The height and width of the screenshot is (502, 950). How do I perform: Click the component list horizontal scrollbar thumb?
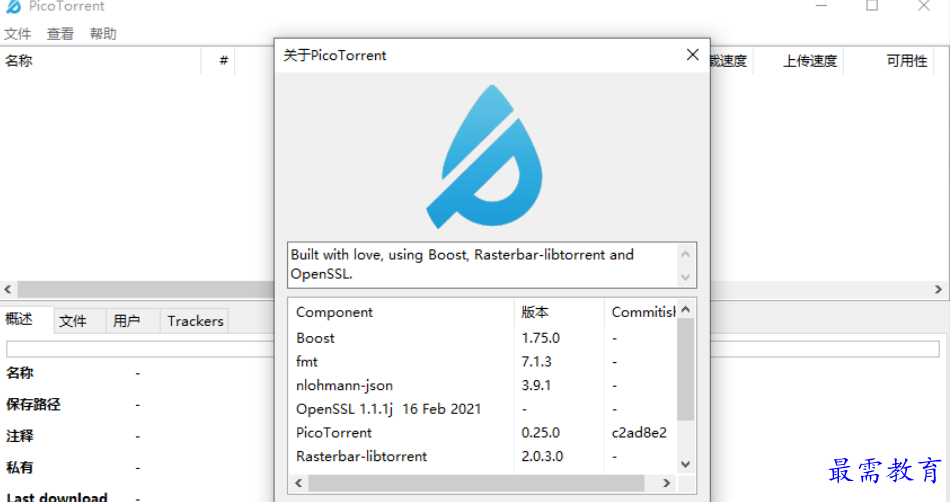476,483
